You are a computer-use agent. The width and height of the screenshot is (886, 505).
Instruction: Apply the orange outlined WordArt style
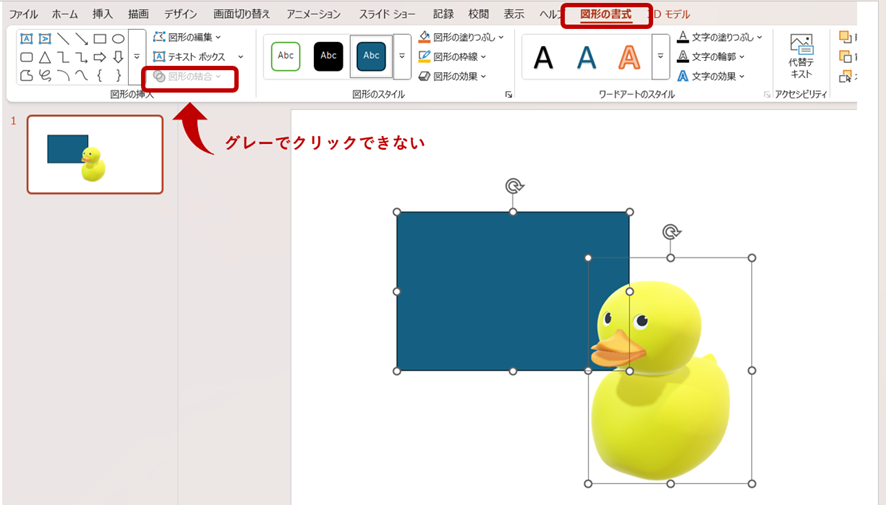pyautogui.click(x=628, y=58)
